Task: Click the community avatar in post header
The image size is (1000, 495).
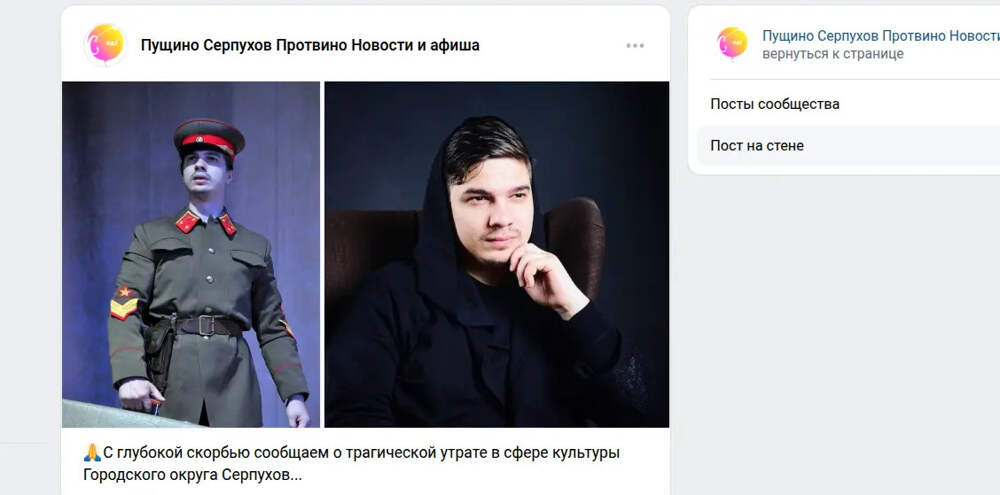Action: [105, 45]
